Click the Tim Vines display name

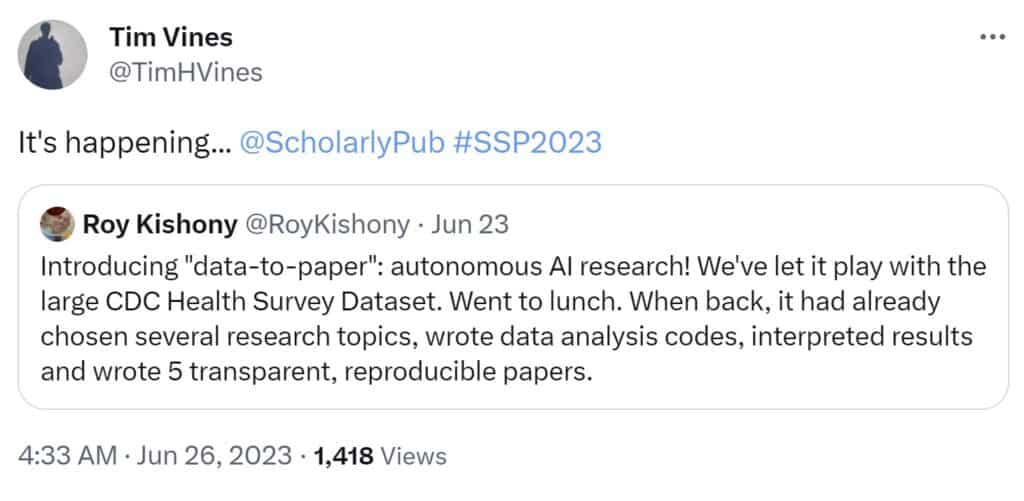coord(170,38)
